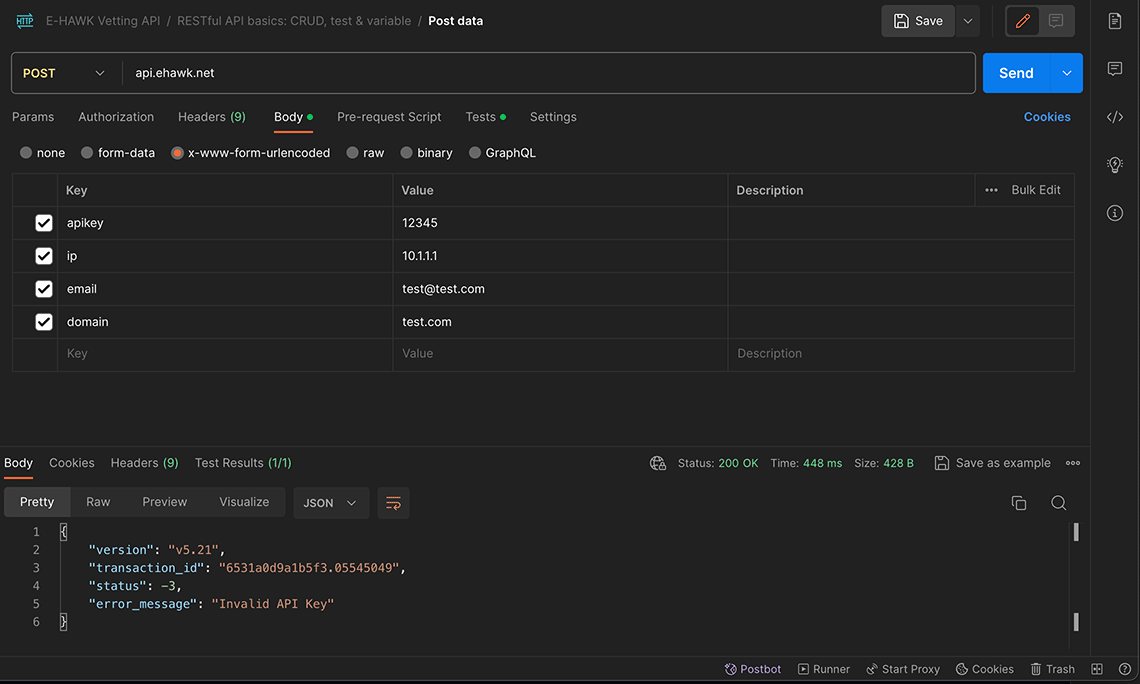Open the JSON response format dropdown
1140x684 pixels.
(331, 503)
